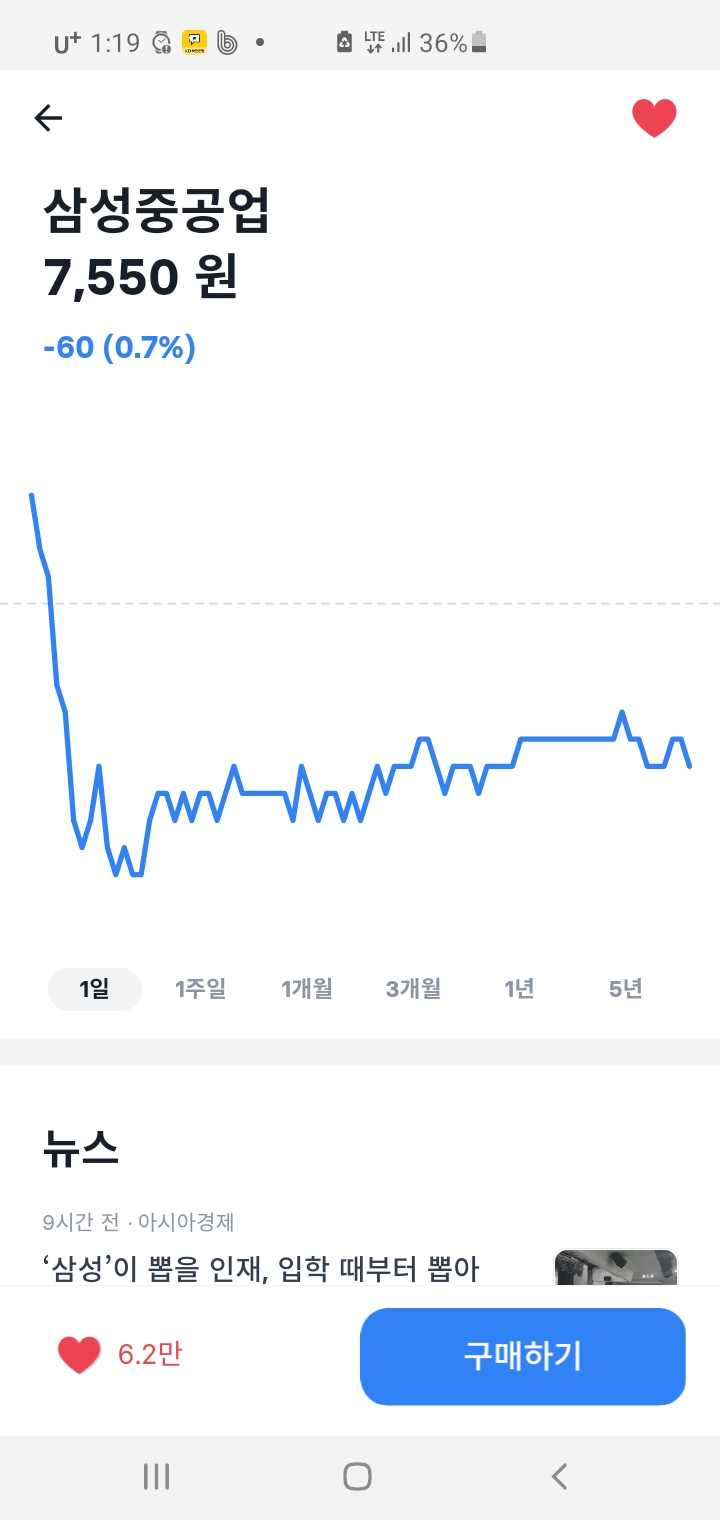This screenshot has width=720, height=1520.
Task: Tap the battery 36% status icon
Action: (x=454, y=43)
